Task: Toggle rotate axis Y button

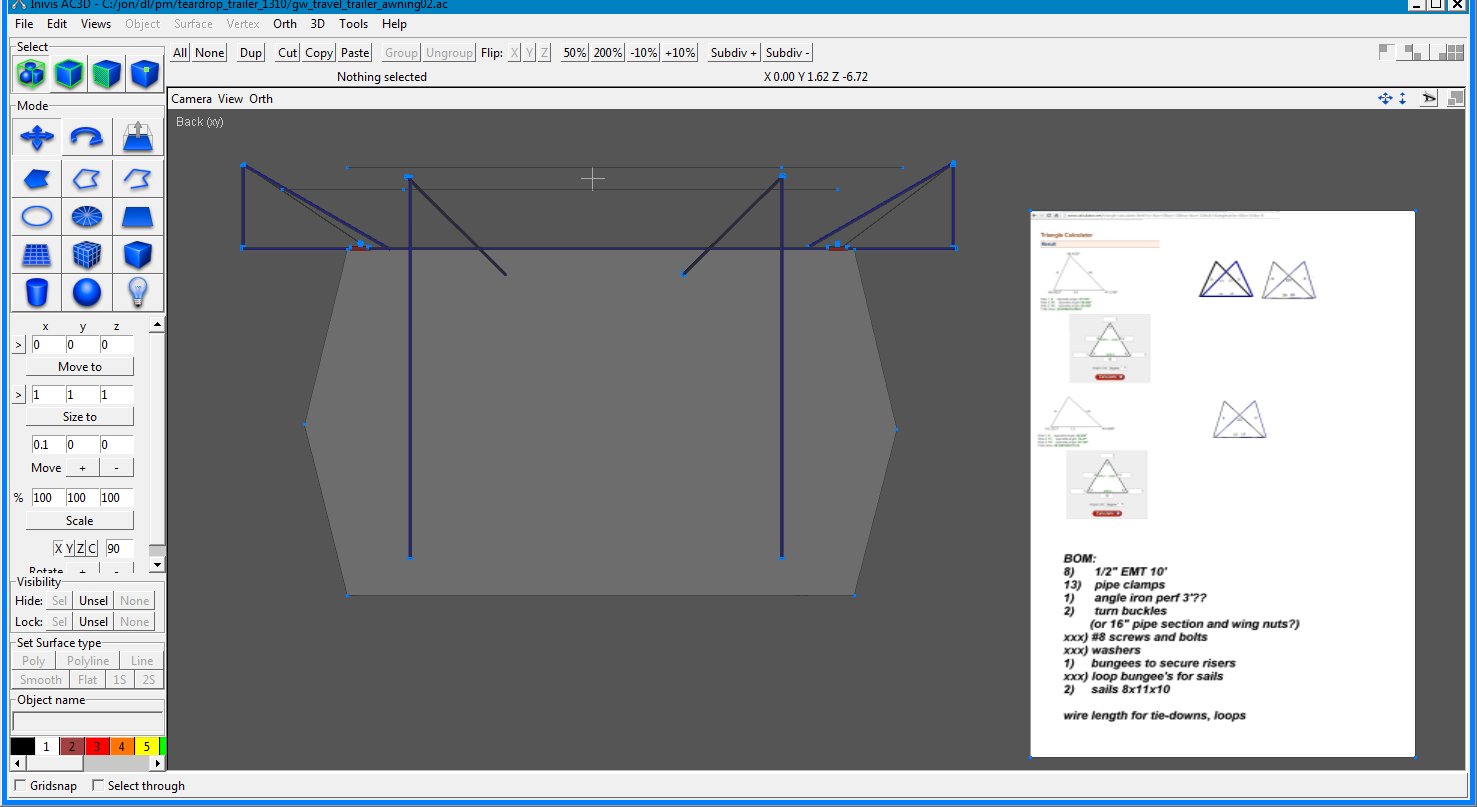Action: (x=69, y=548)
